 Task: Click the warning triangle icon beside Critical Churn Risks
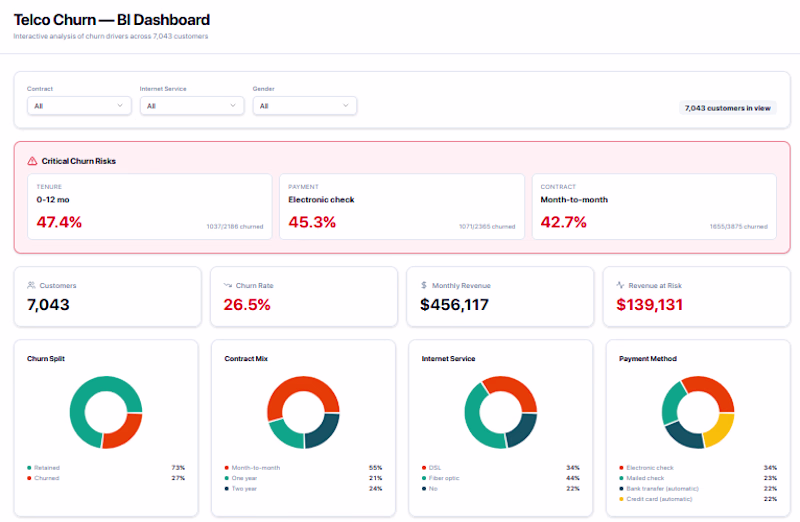(32, 161)
